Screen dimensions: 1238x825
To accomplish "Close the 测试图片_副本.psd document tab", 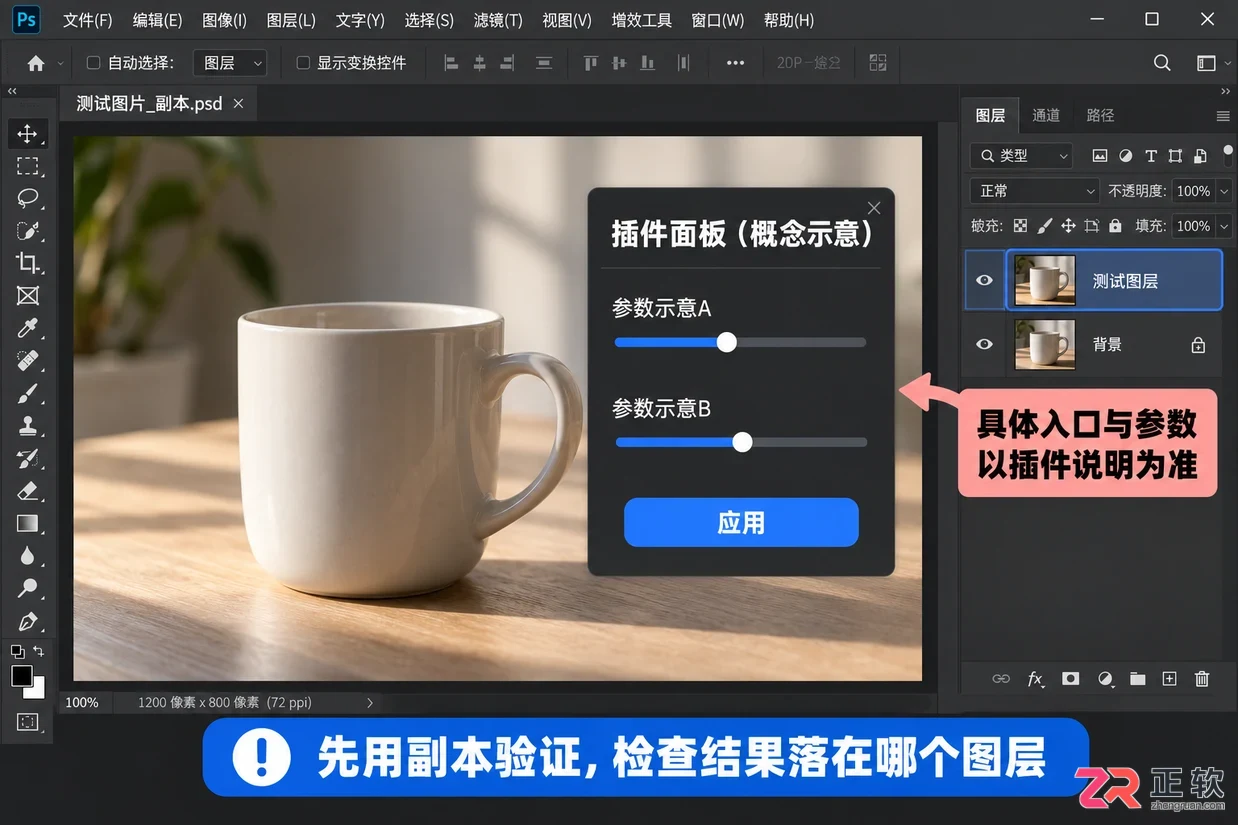I will [x=238, y=104].
